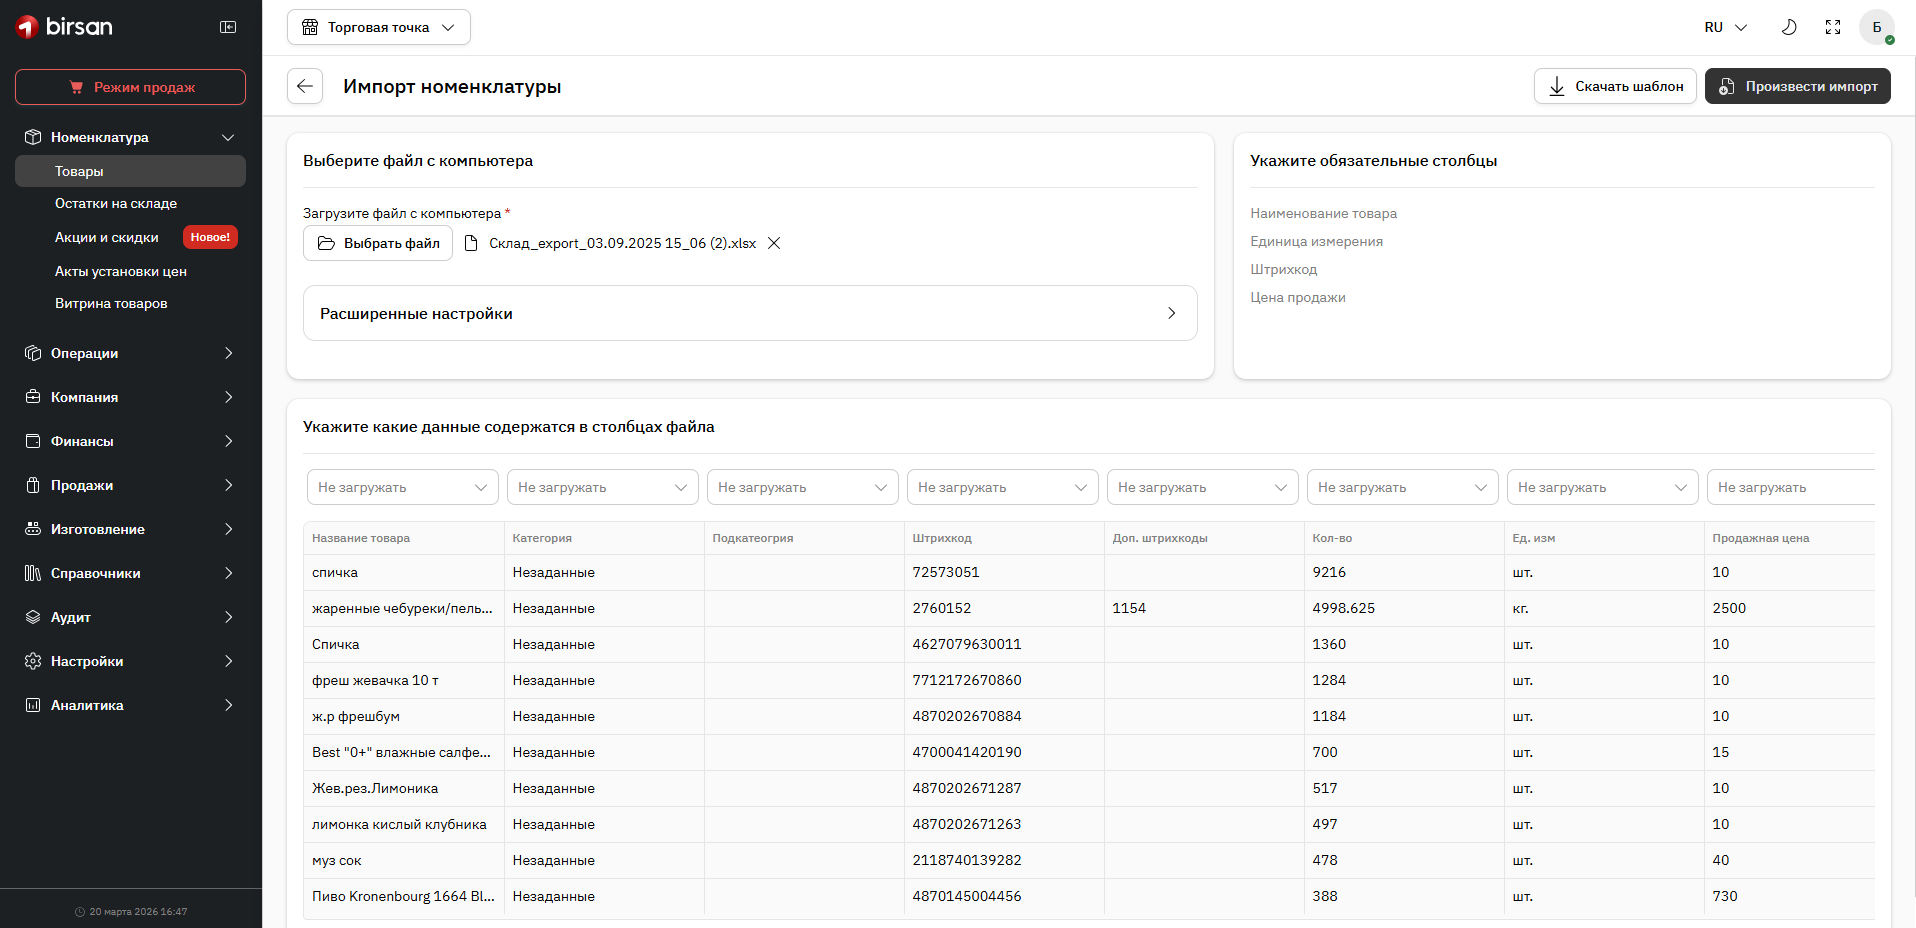Click Скачать шаблон button
Screen dimensions: 1916x928
coord(1615,86)
